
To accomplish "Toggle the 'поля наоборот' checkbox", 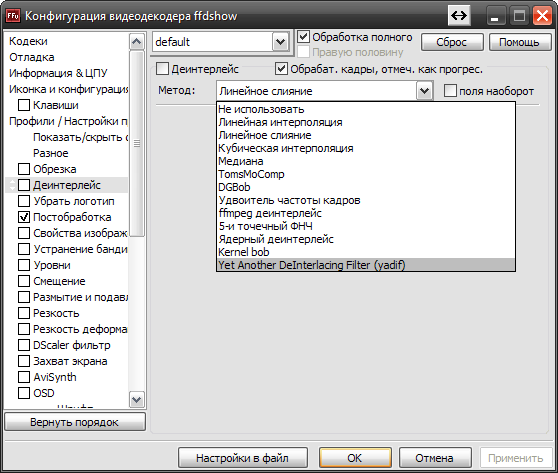I will click(x=450, y=90).
